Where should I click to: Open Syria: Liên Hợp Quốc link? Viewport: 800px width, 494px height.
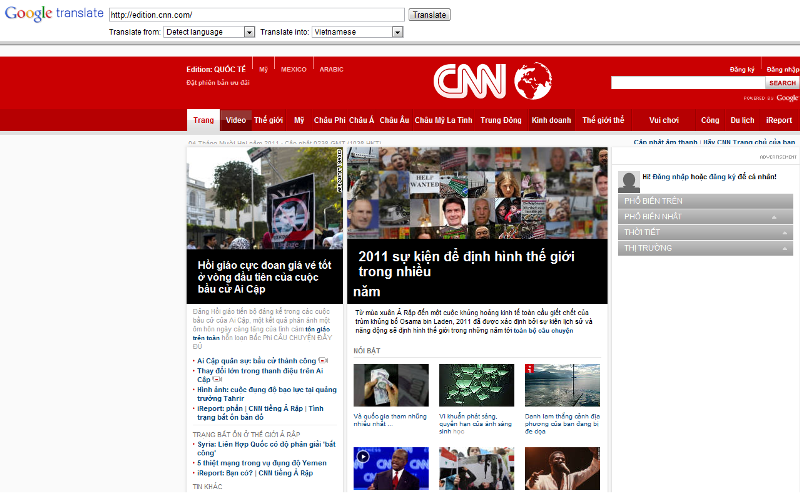click(267, 449)
